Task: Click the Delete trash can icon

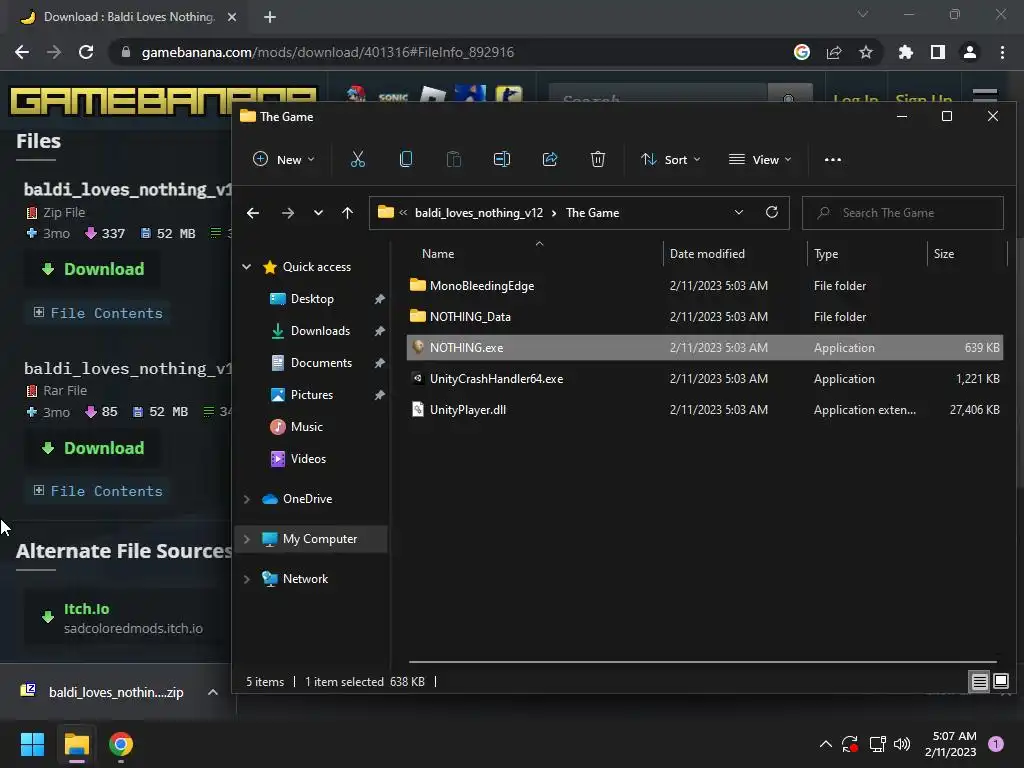Action: [598, 159]
